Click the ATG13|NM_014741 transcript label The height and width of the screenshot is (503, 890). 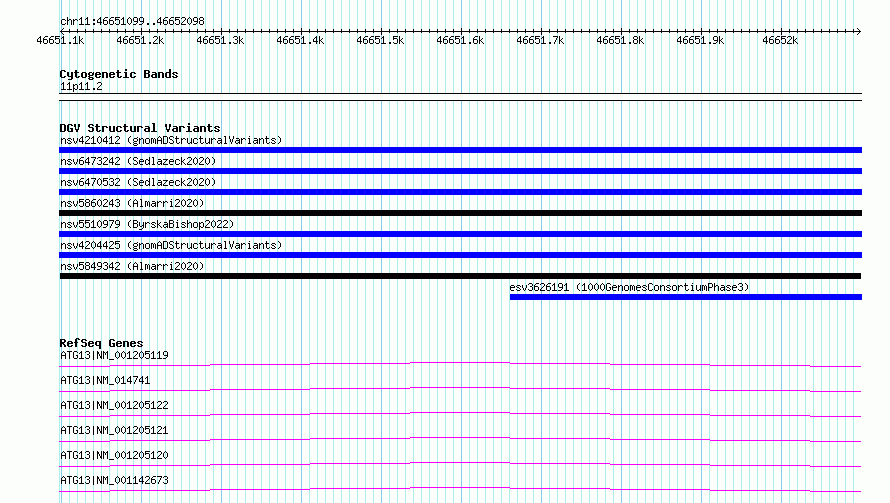(x=105, y=380)
